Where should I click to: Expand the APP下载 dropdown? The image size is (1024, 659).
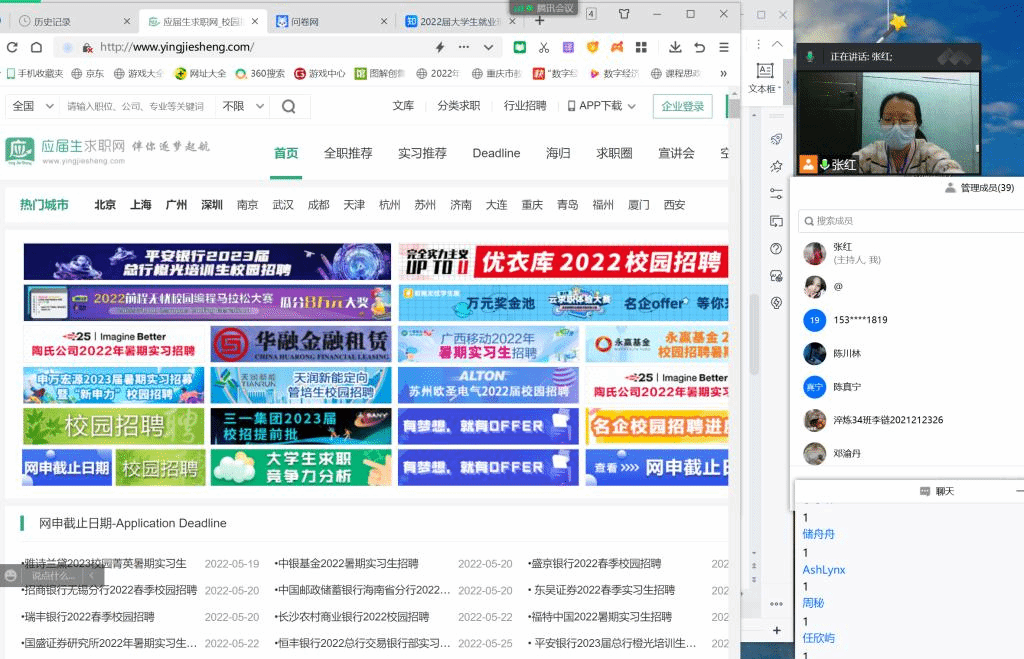click(x=601, y=106)
